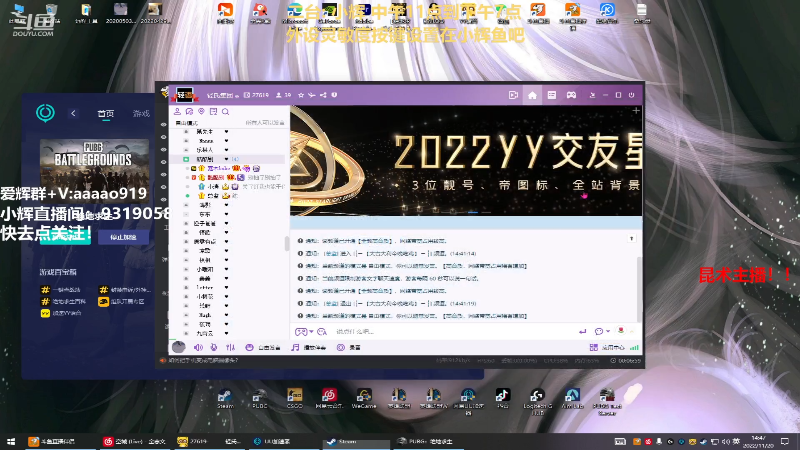This screenshot has height=450, width=800.
Task: Click the chat area vertical scrollbar
Action: [x=639, y=288]
